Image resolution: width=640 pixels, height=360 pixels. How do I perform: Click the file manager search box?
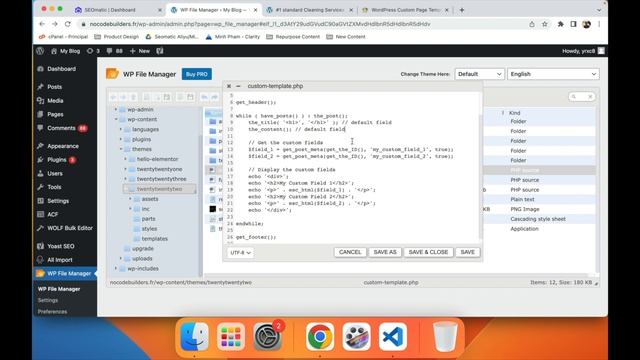pyautogui.click(x=582, y=97)
